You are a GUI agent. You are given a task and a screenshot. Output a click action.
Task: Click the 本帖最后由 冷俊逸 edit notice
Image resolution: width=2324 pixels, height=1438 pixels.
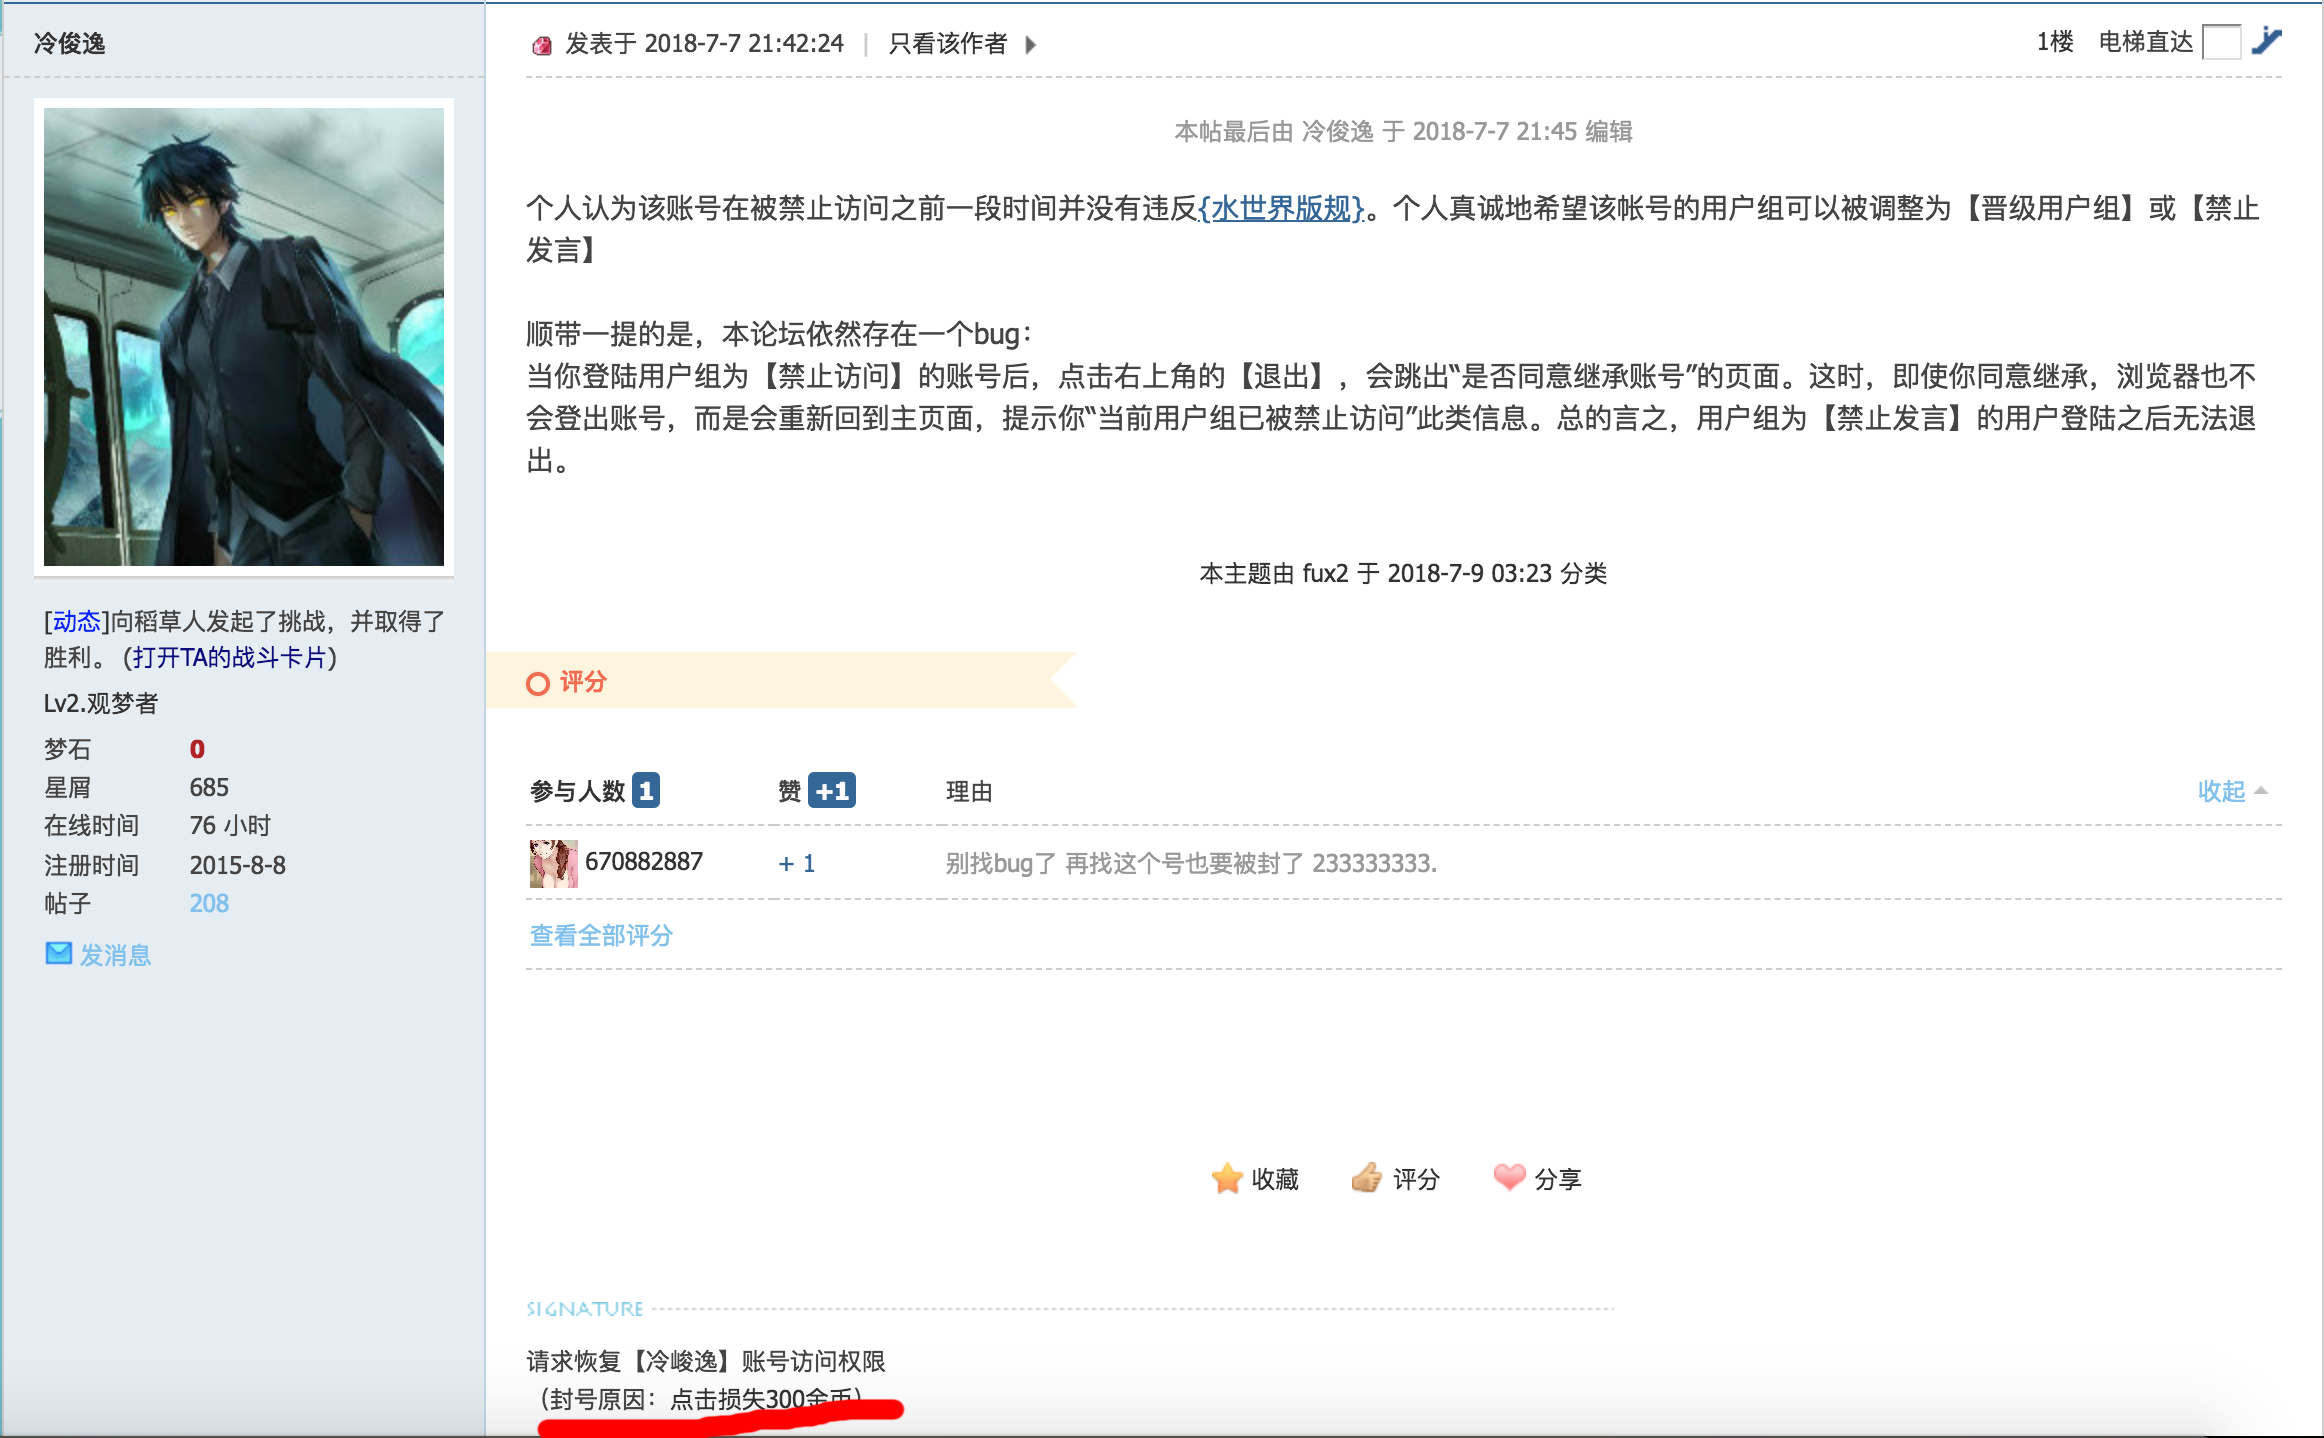click(x=1403, y=131)
